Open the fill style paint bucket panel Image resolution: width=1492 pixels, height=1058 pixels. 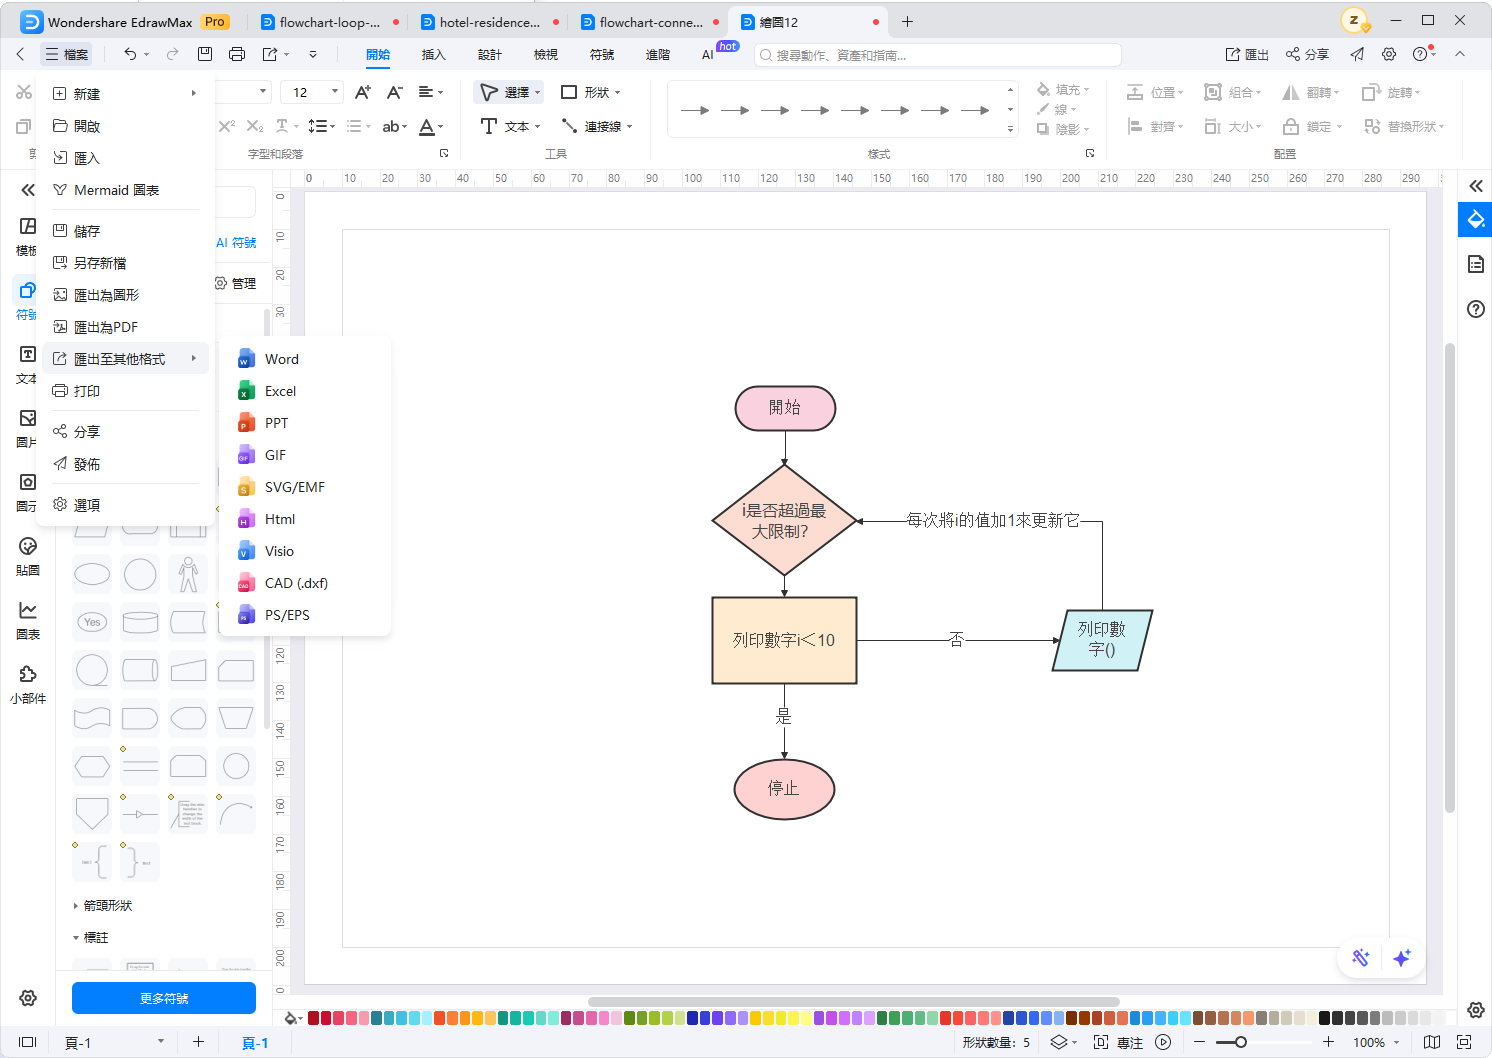[1475, 219]
